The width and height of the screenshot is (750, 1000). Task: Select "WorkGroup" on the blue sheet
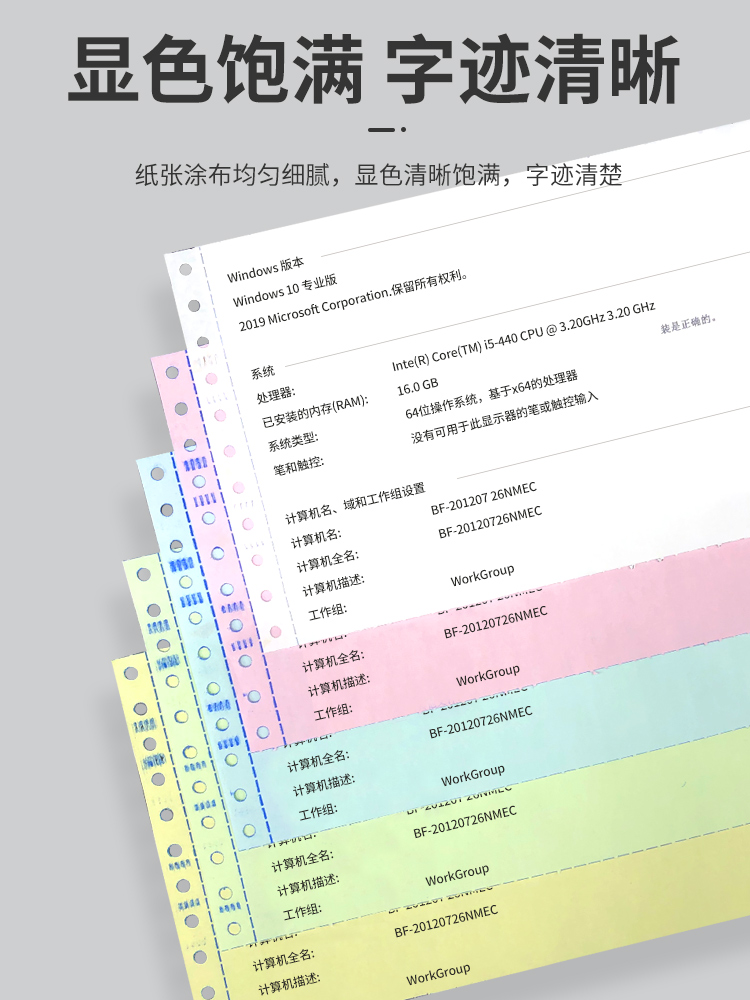473,776
